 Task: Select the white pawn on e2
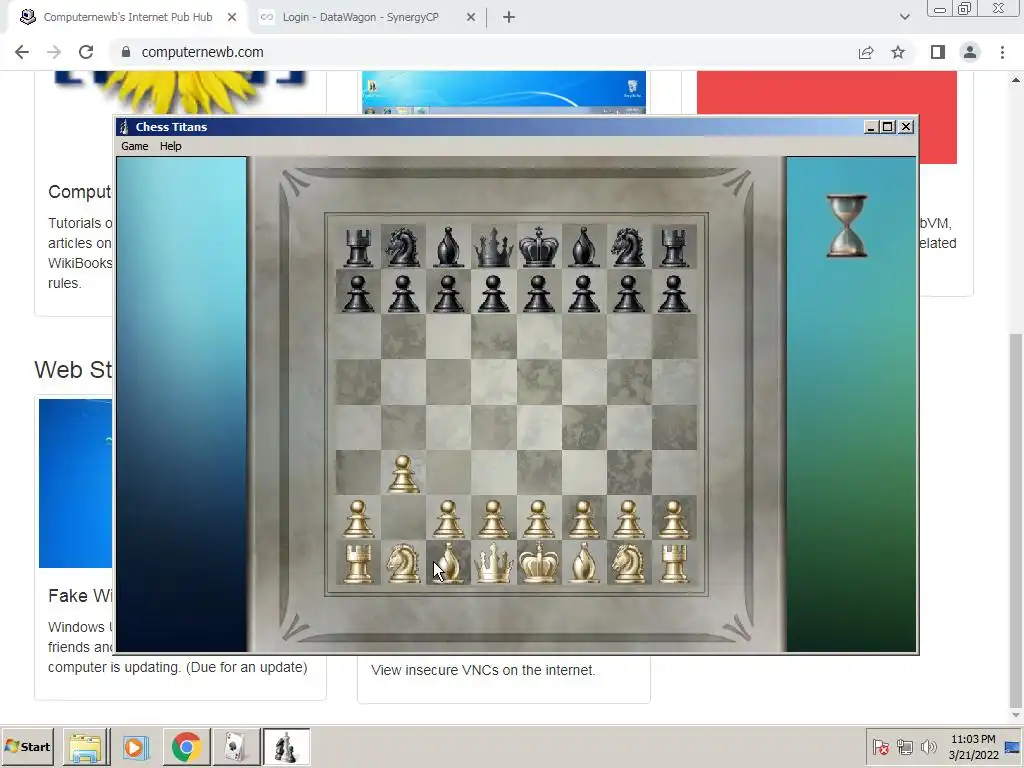click(x=538, y=519)
